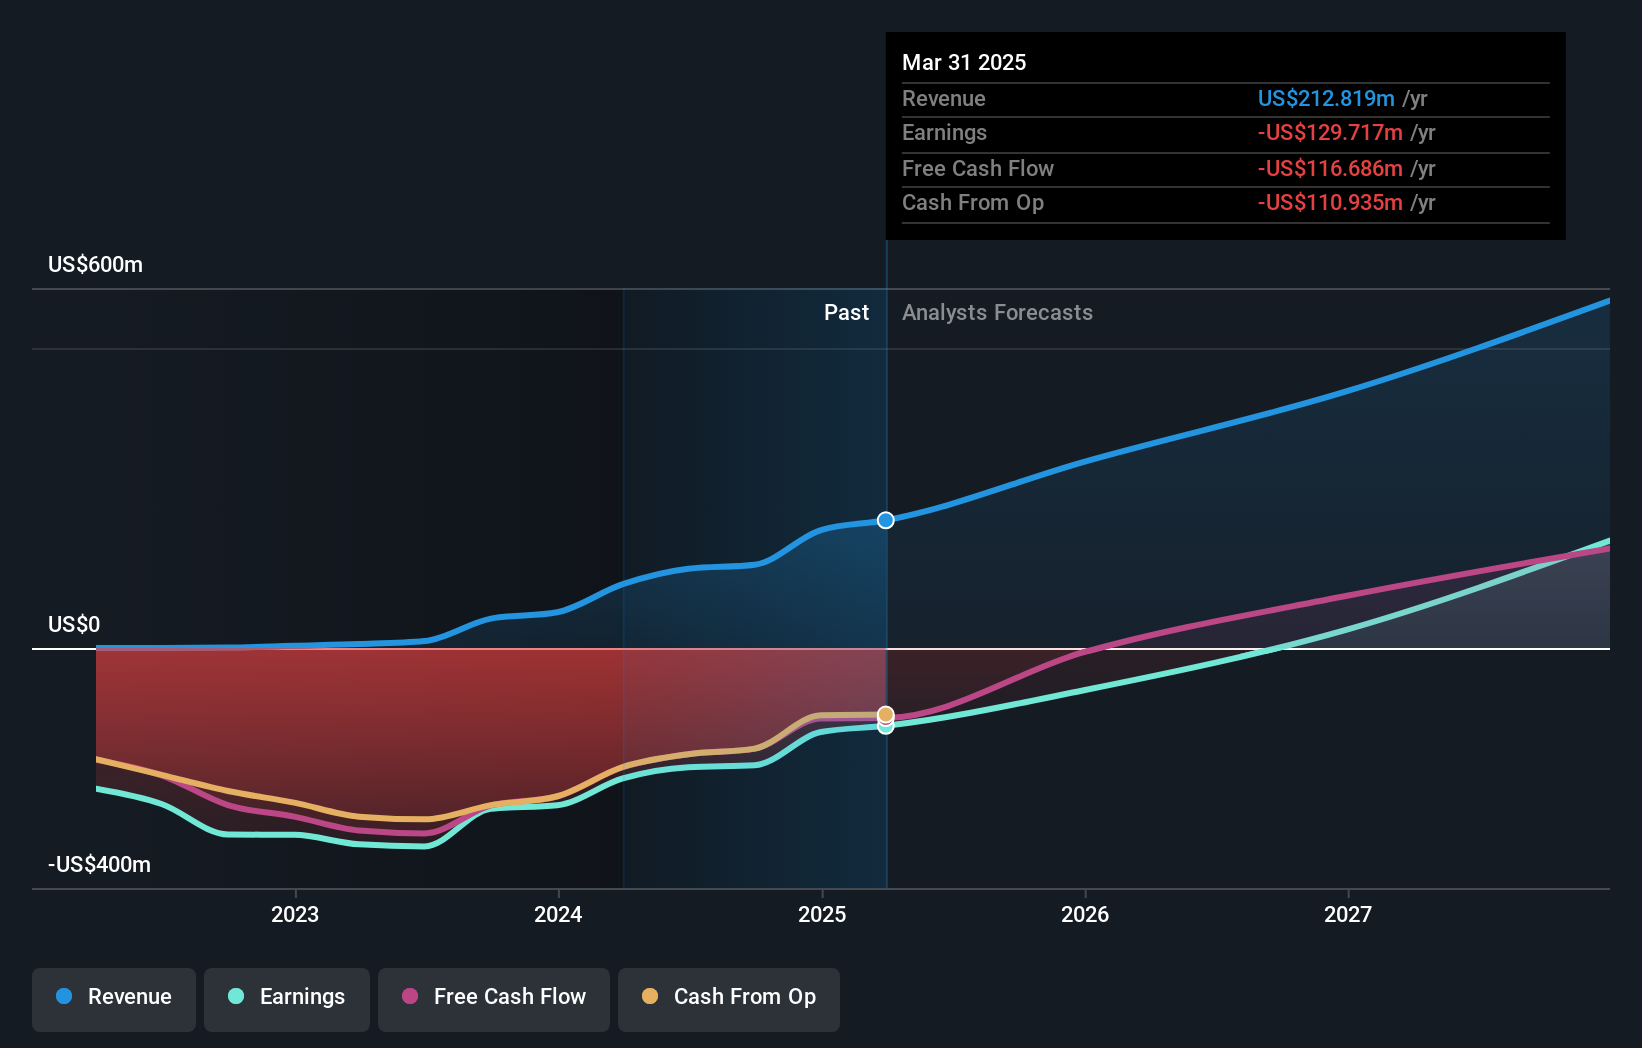The image size is (1642, 1048).
Task: Click the Analysts Forecasts label
Action: (997, 313)
